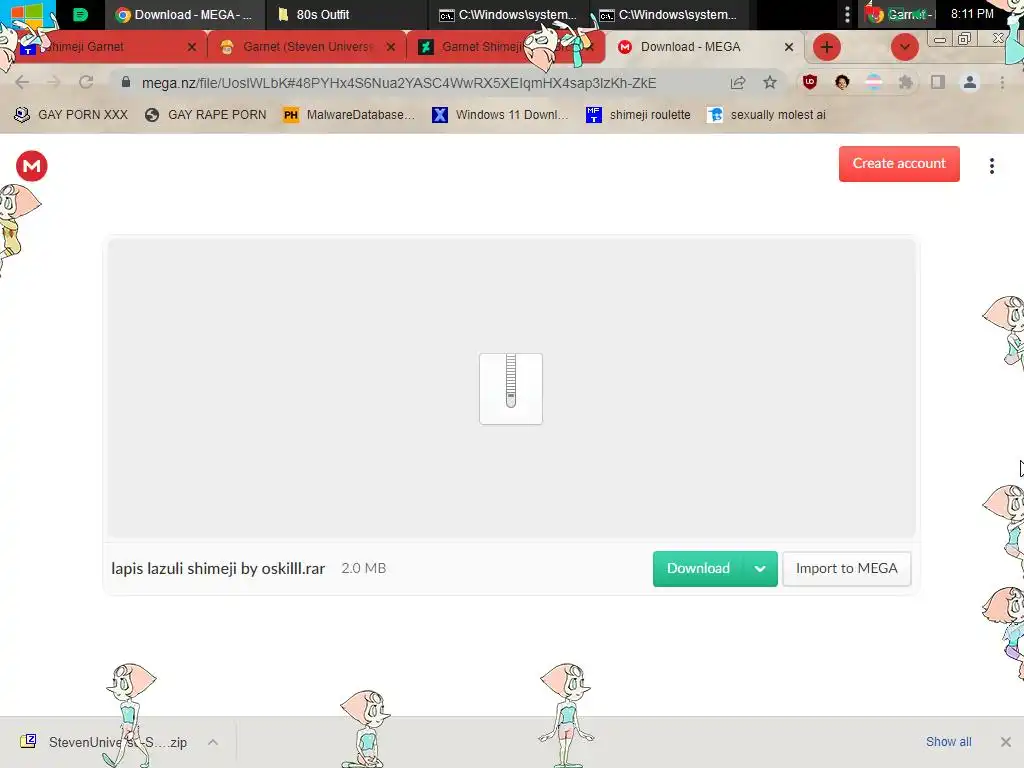This screenshot has width=1024, height=768.
Task: Click the file name lapis lazuli shimeji by oskilll.rar
Action: coord(218,569)
